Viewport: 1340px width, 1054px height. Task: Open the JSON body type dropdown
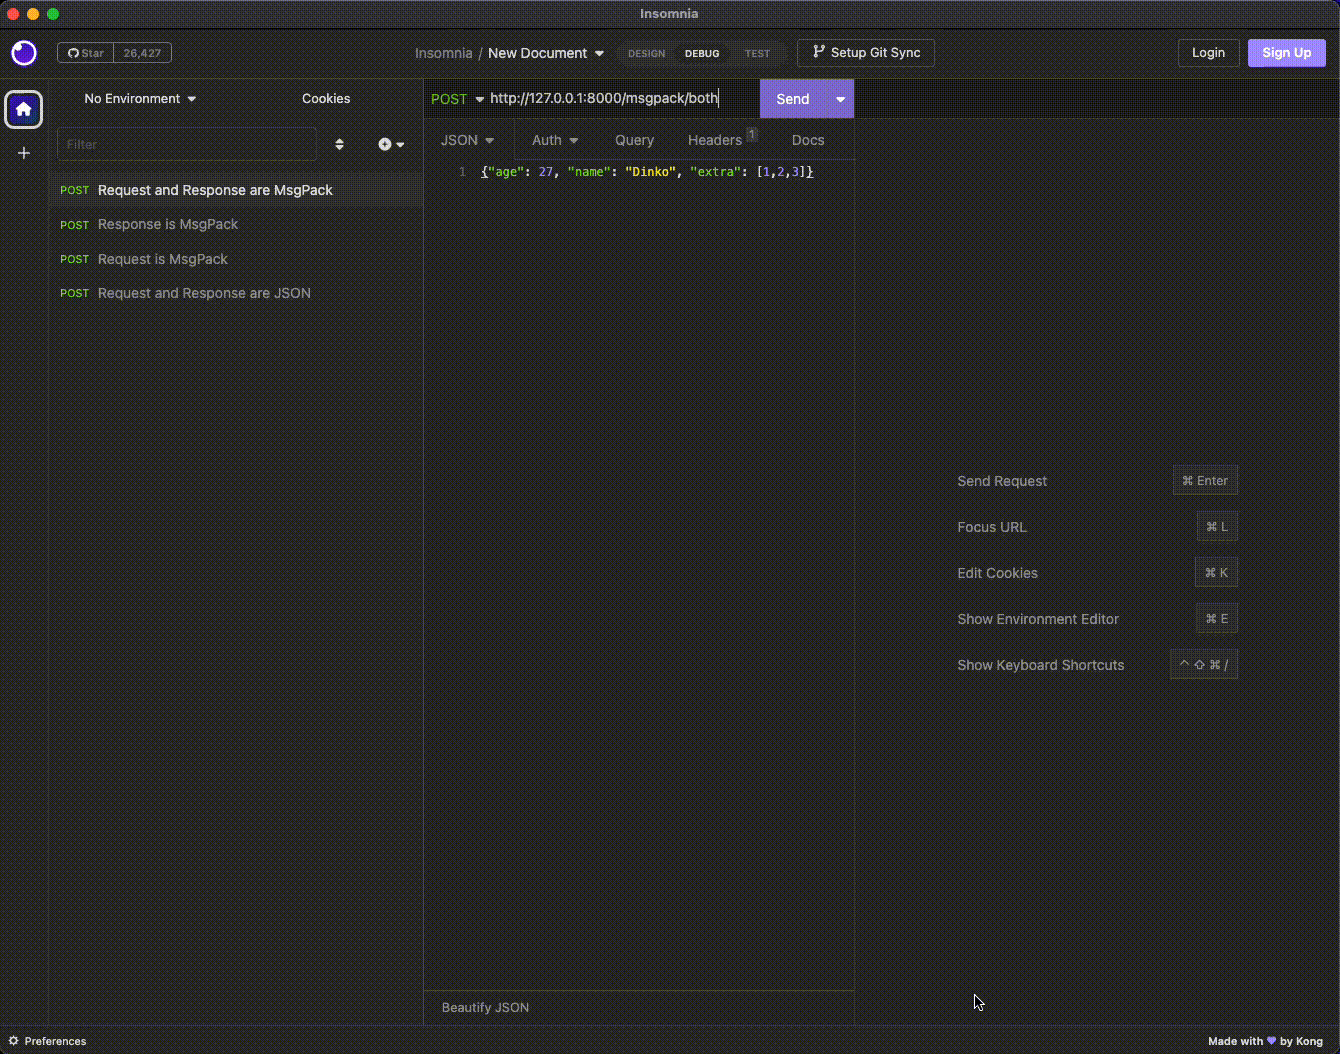pos(468,140)
